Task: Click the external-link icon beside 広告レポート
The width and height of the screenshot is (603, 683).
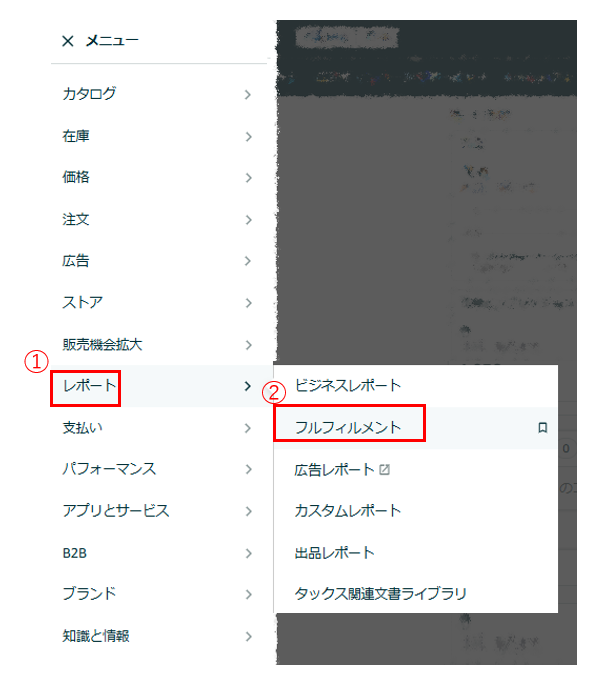Action: pos(384,470)
